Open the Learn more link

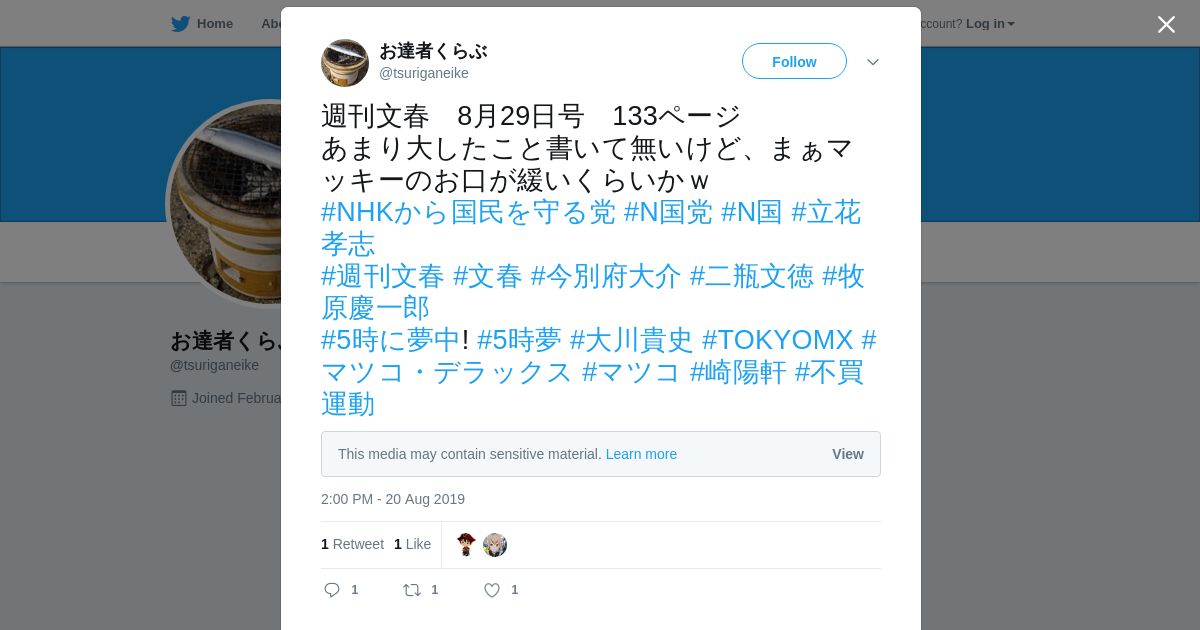pos(641,454)
